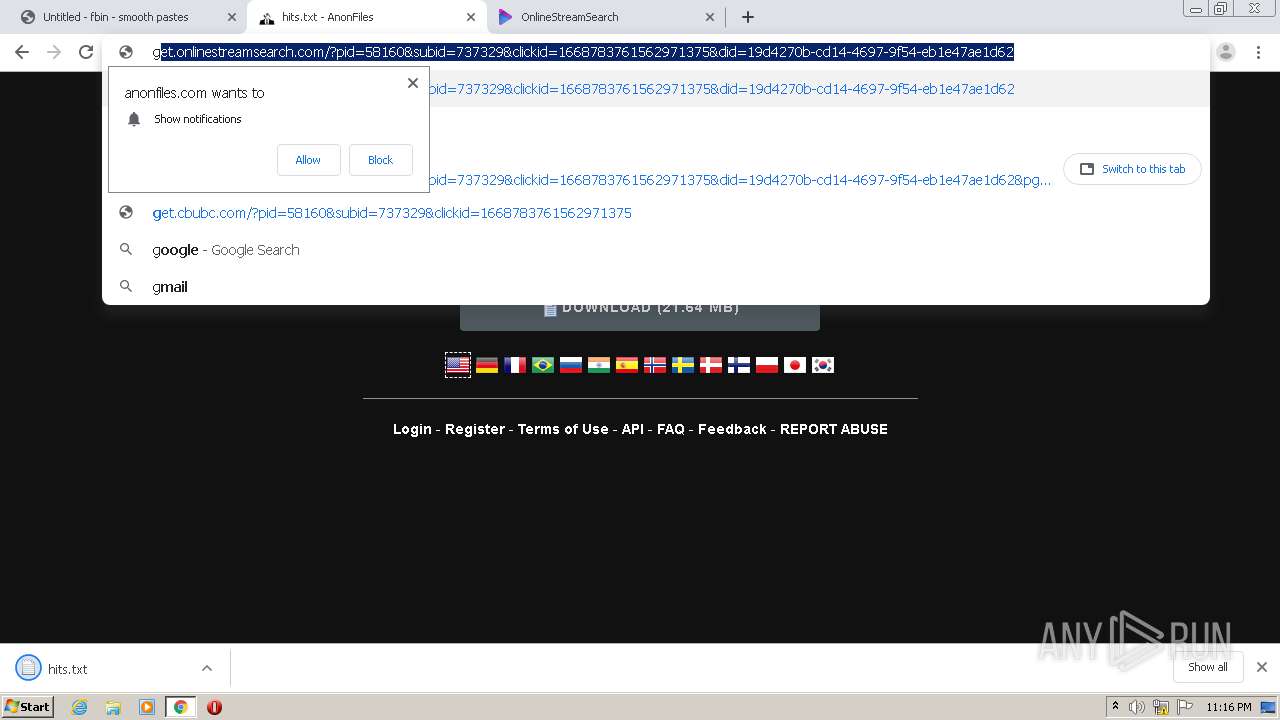Select the South Korean flag language

click(x=823, y=365)
